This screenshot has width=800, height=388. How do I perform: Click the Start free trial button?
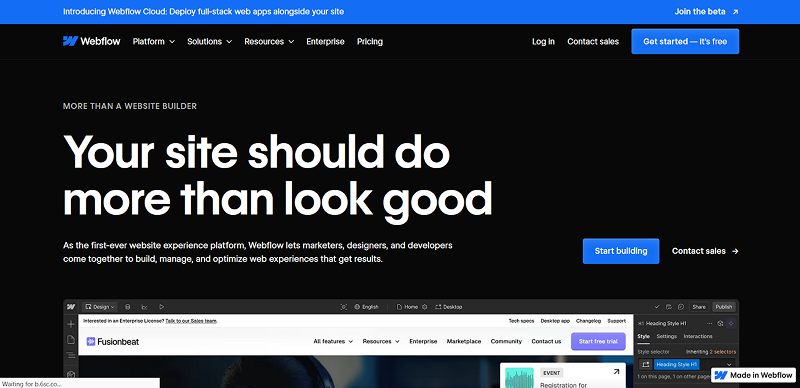(x=598, y=342)
